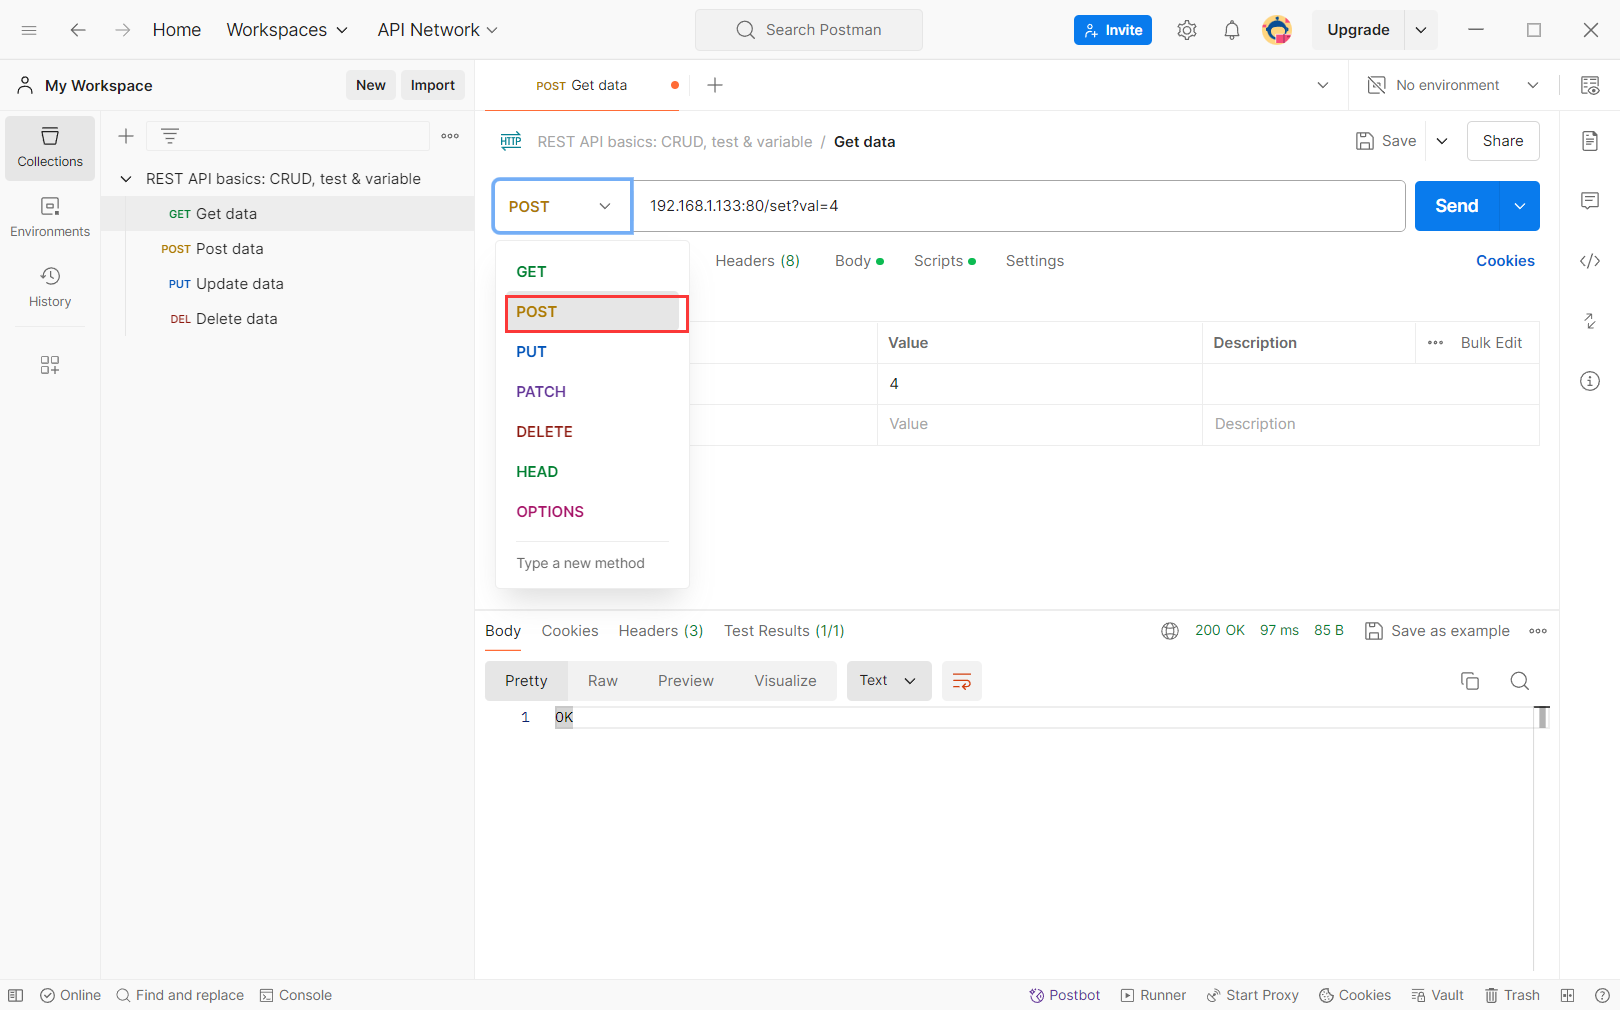Switch to the Scripts tab
The image size is (1620, 1010).
[944, 261]
